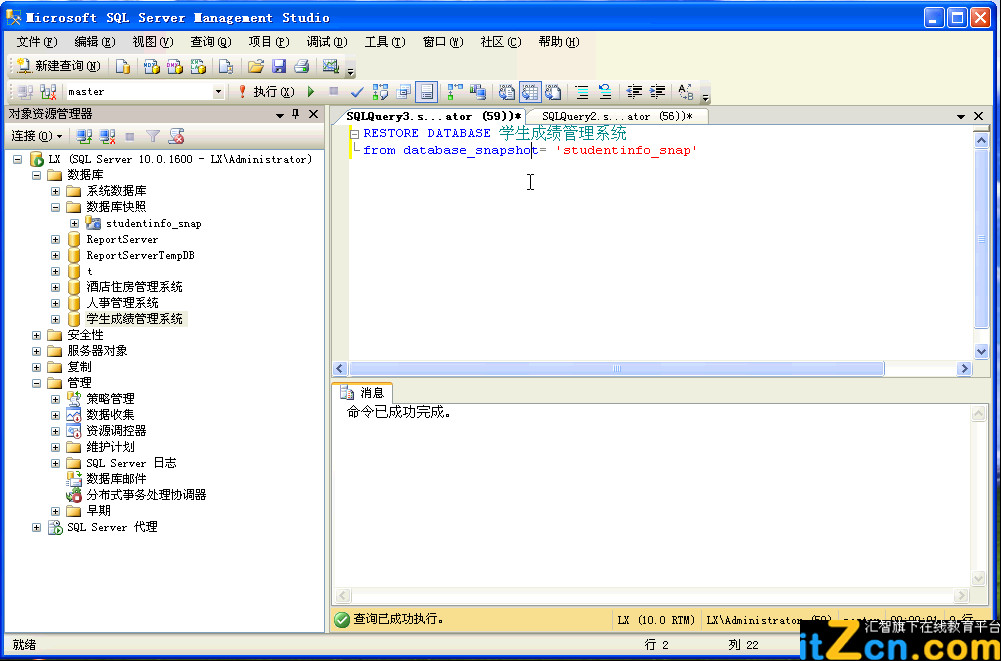The image size is (1001, 661).
Task: Click the 查询已成功执行 status message
Action: click(398, 619)
